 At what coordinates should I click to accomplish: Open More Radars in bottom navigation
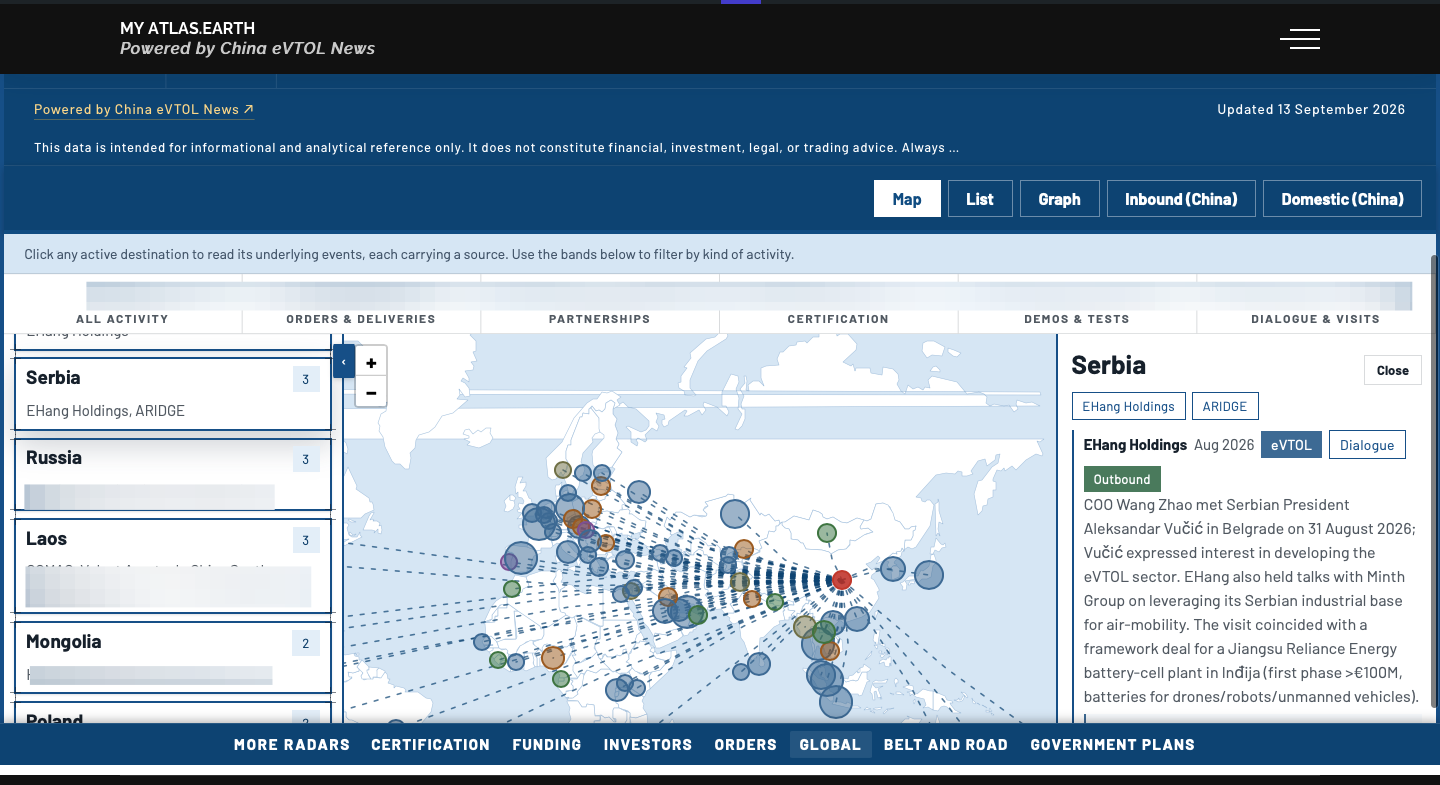click(292, 744)
